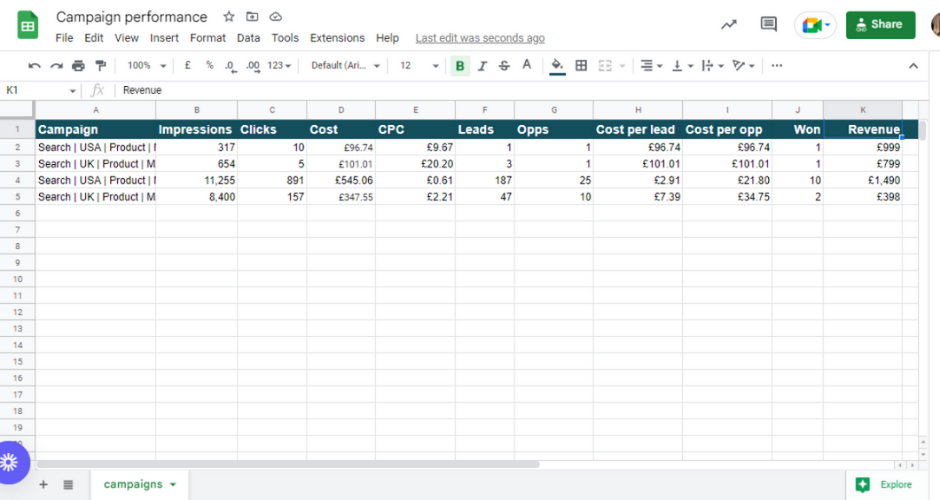Open the borders tool
The height and width of the screenshot is (500, 940).
click(581, 66)
